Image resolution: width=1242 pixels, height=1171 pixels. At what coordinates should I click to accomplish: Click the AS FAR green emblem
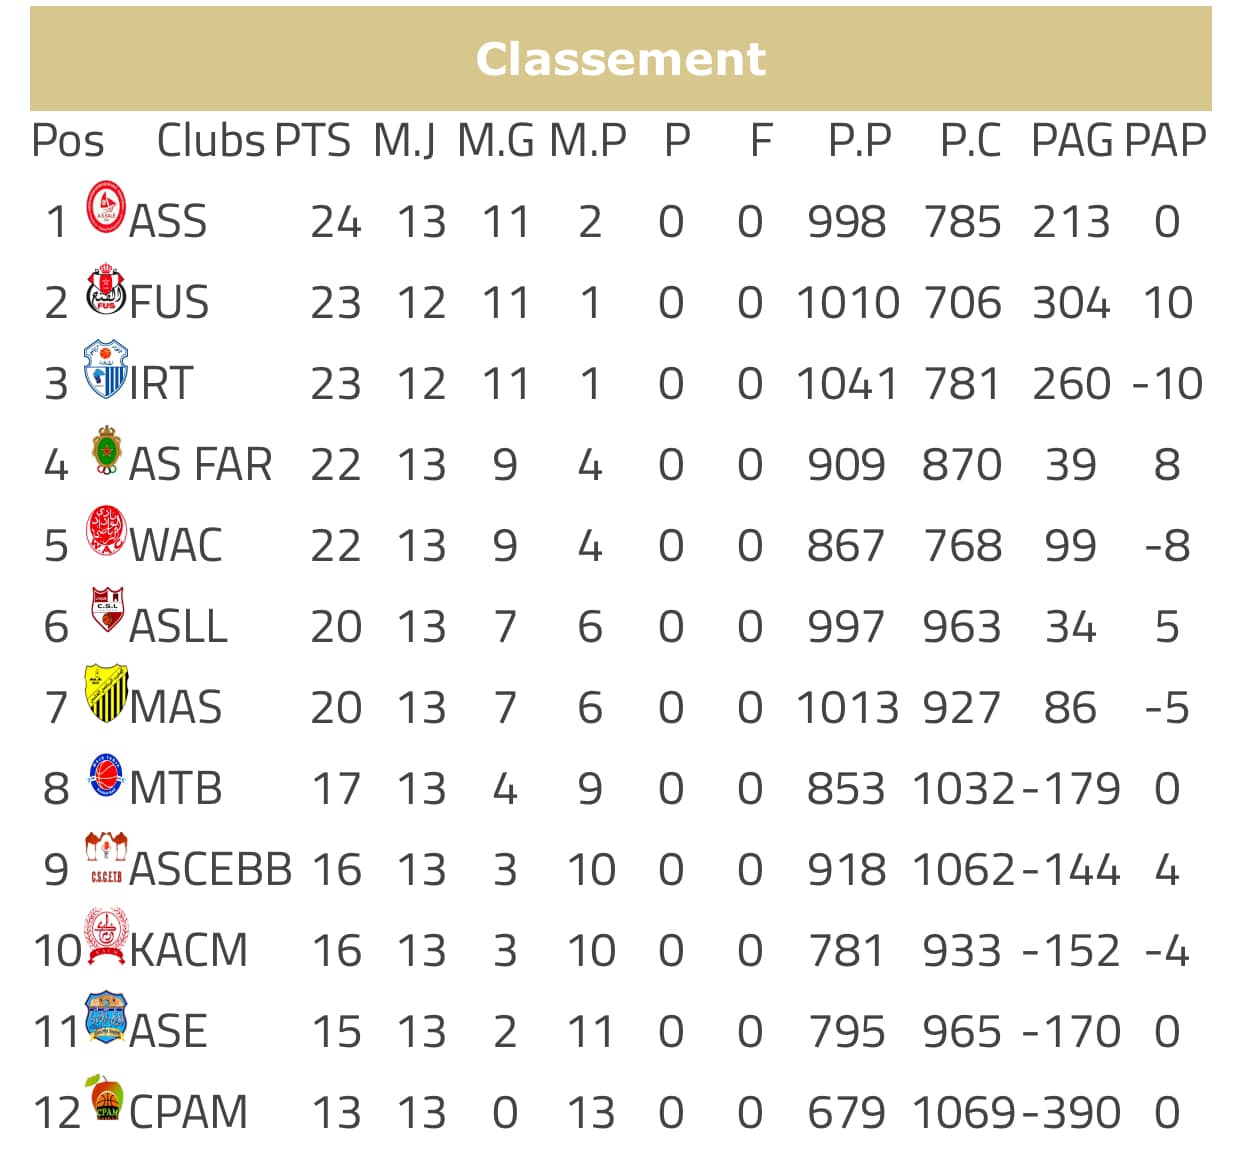click(x=105, y=450)
